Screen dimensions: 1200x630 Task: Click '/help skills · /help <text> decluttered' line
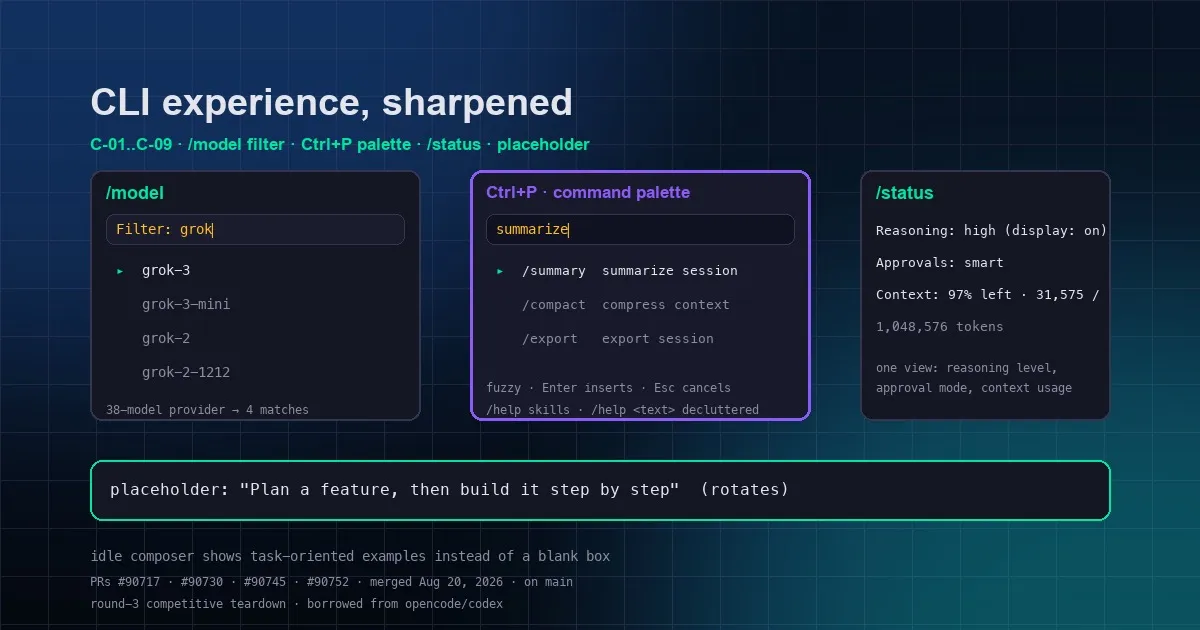pos(622,409)
